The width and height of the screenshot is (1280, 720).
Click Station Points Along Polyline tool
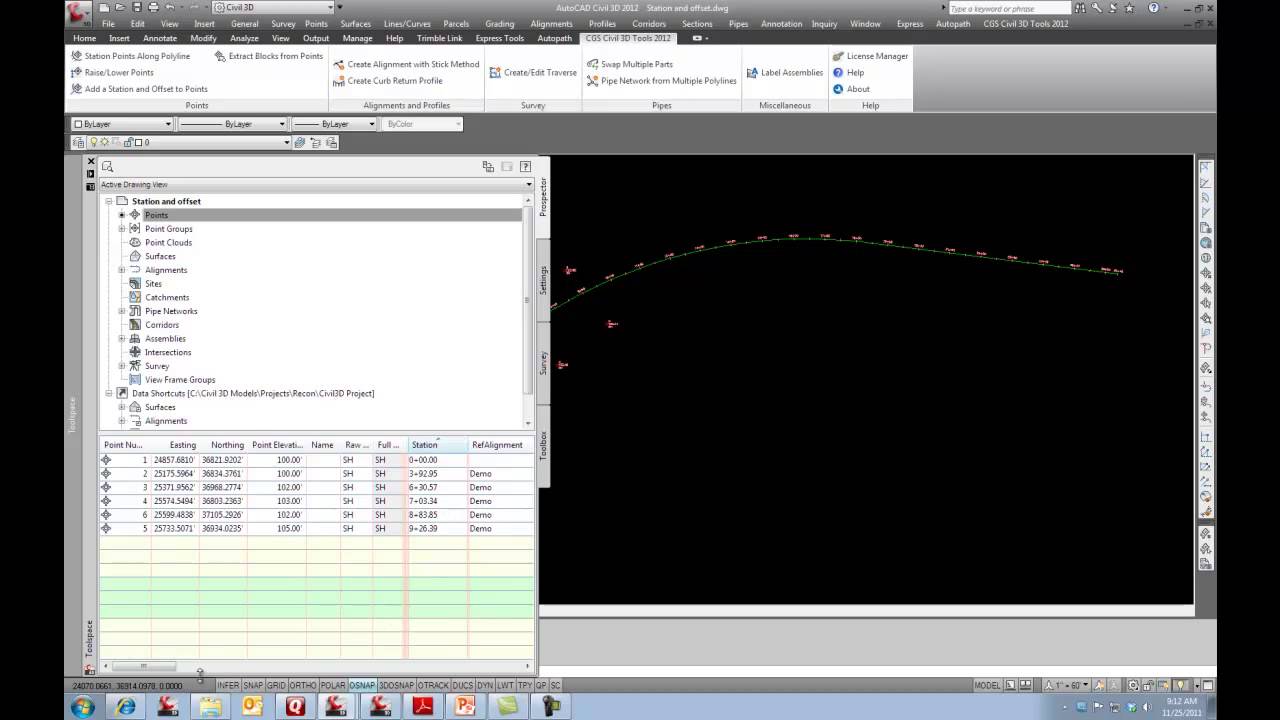pyautogui.click(x=130, y=56)
